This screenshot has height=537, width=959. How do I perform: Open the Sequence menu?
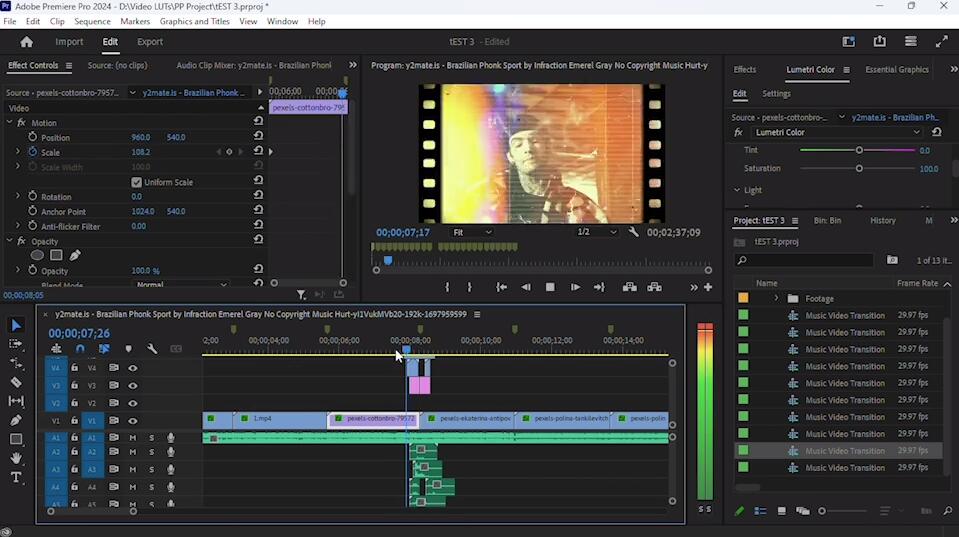(92, 21)
